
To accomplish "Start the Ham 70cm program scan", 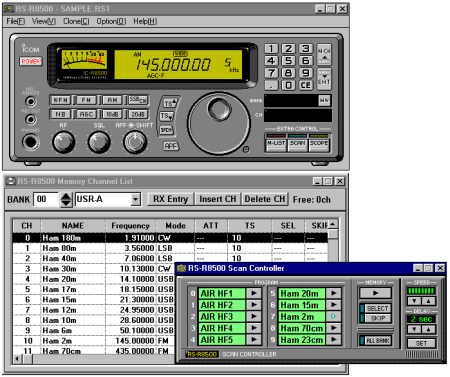I will pyautogui.click(x=334, y=328).
